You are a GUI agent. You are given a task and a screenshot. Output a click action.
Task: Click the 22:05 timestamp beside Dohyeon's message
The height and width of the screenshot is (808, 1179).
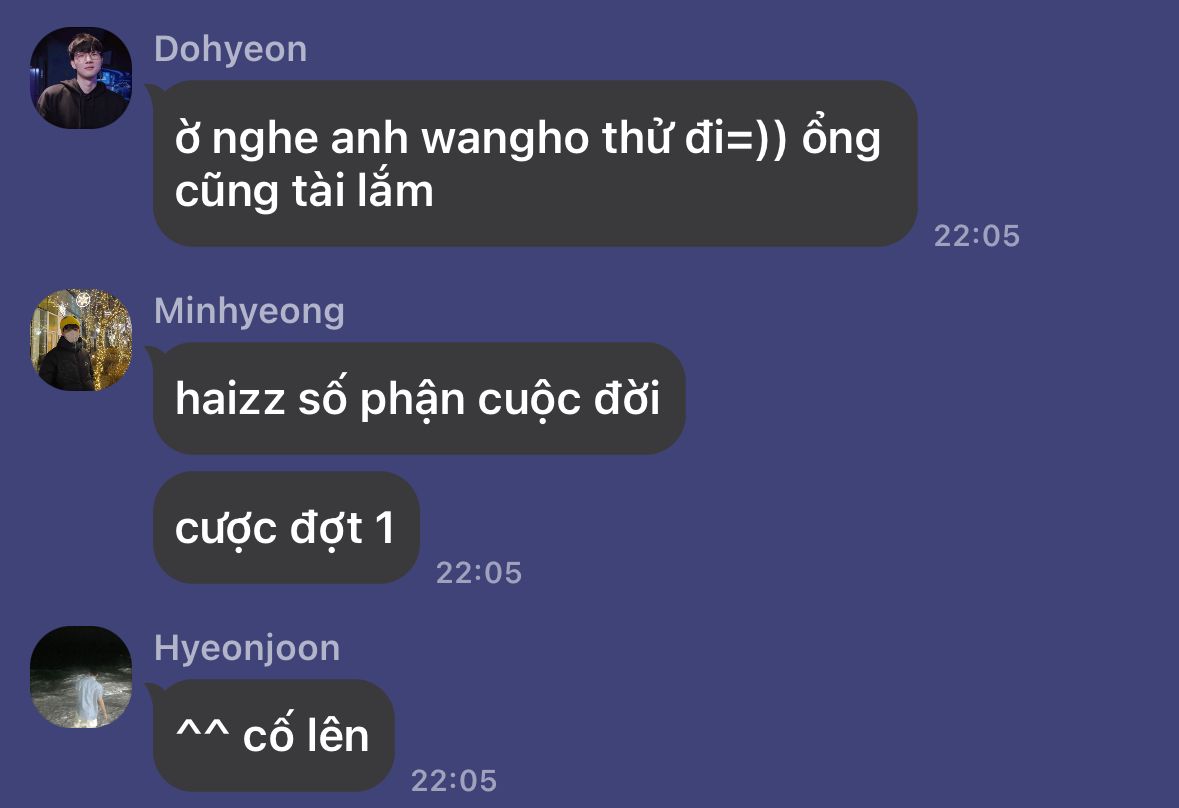[977, 236]
